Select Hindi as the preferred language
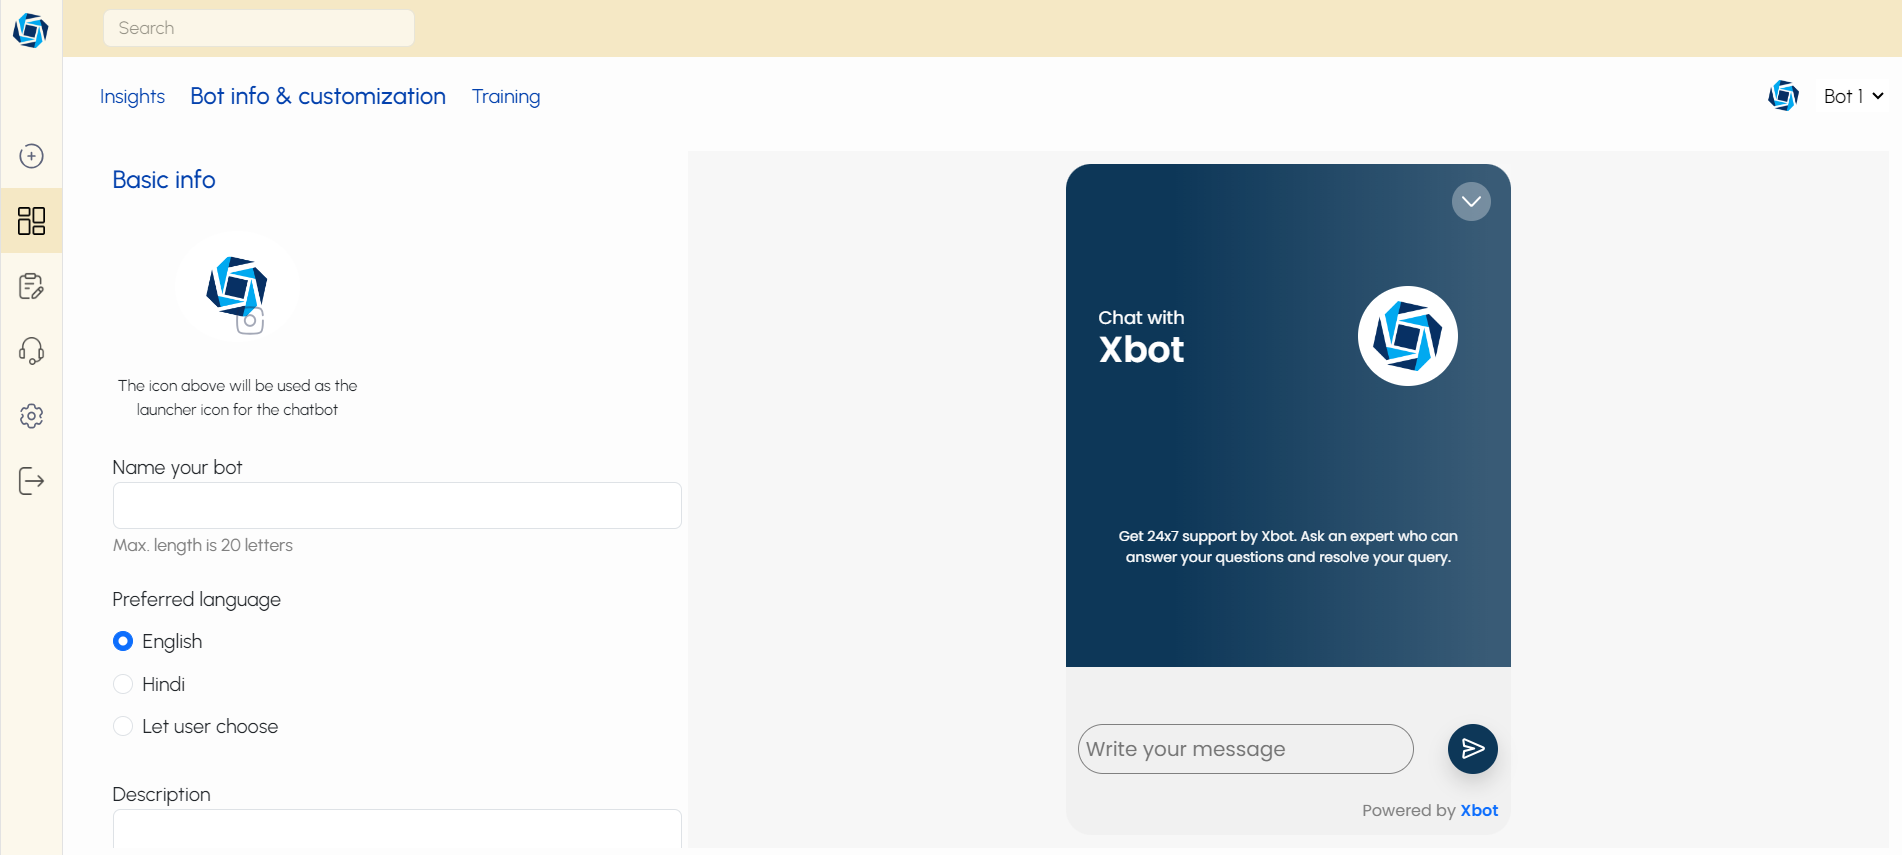This screenshot has width=1902, height=855. 123,684
